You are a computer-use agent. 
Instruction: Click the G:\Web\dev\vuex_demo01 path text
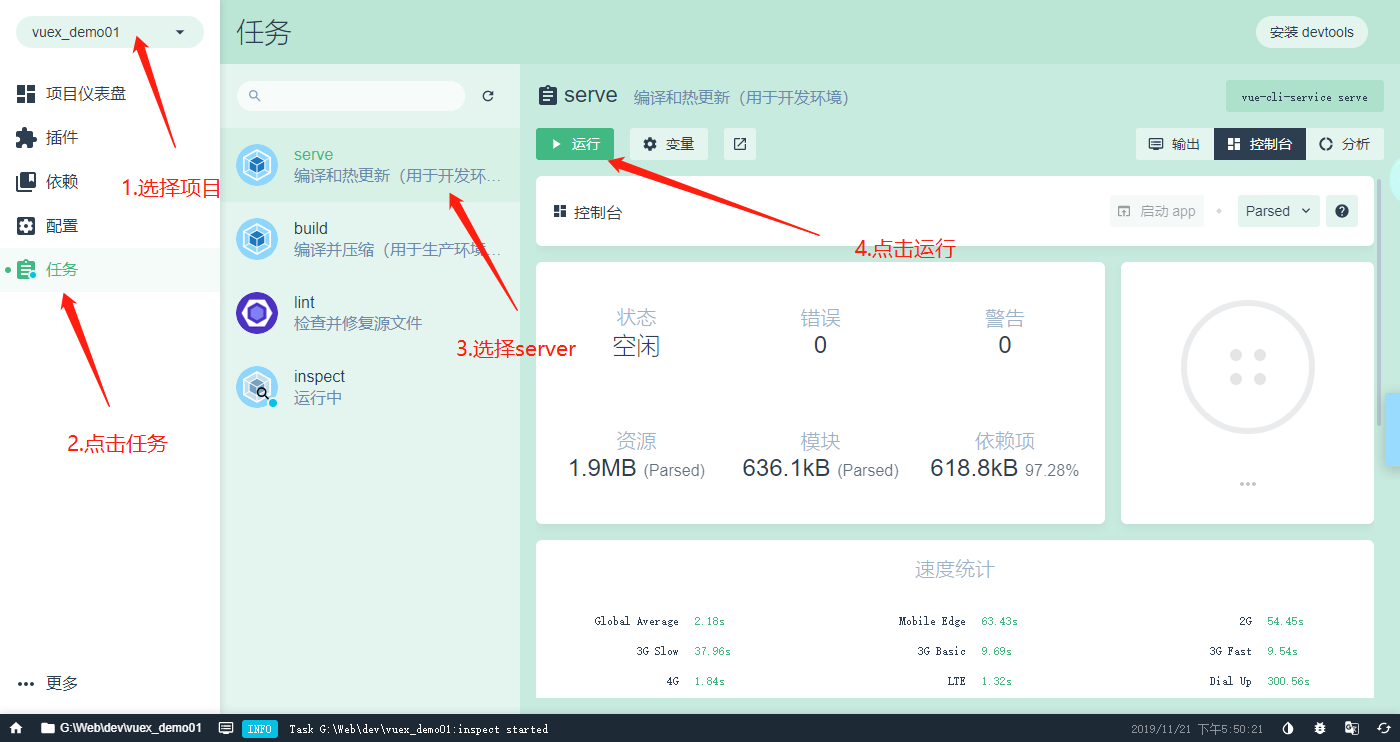click(131, 728)
